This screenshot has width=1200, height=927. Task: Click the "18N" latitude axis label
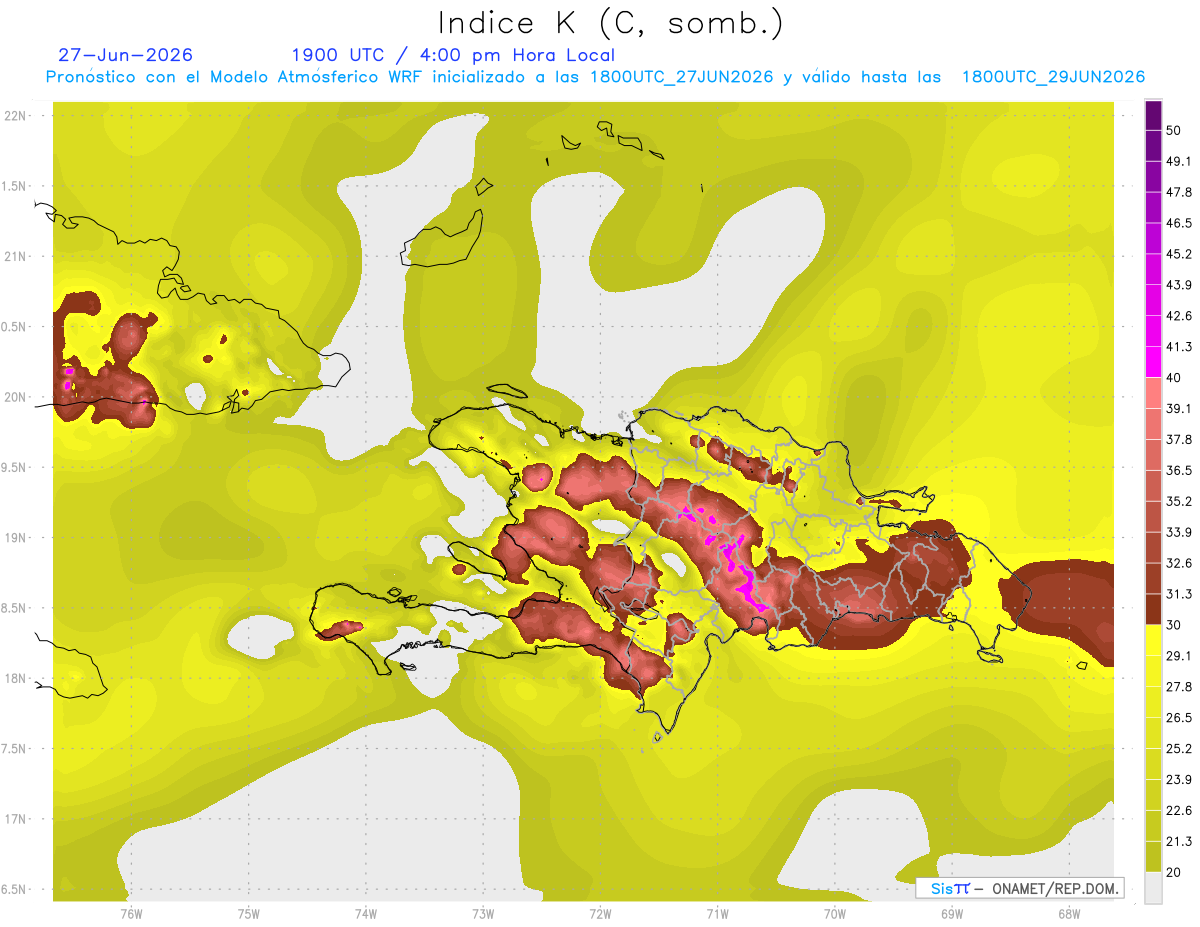16,679
